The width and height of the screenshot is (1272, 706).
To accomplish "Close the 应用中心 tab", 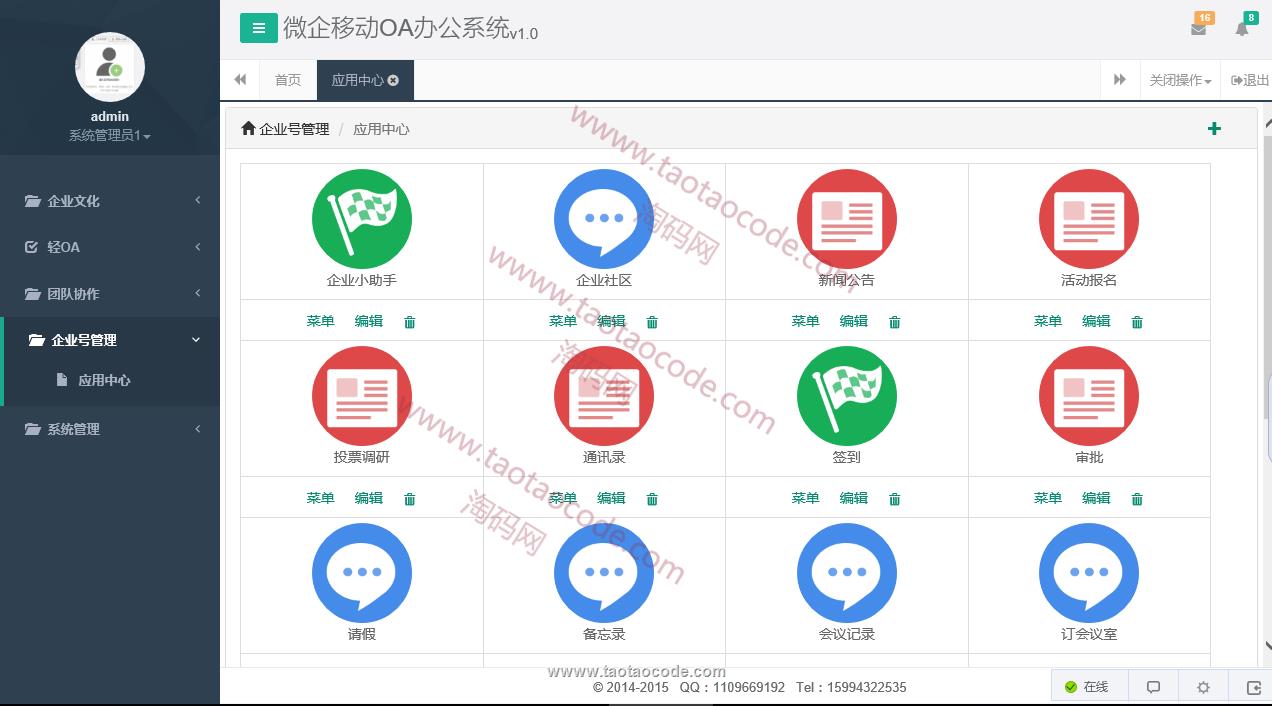I will pos(393,80).
